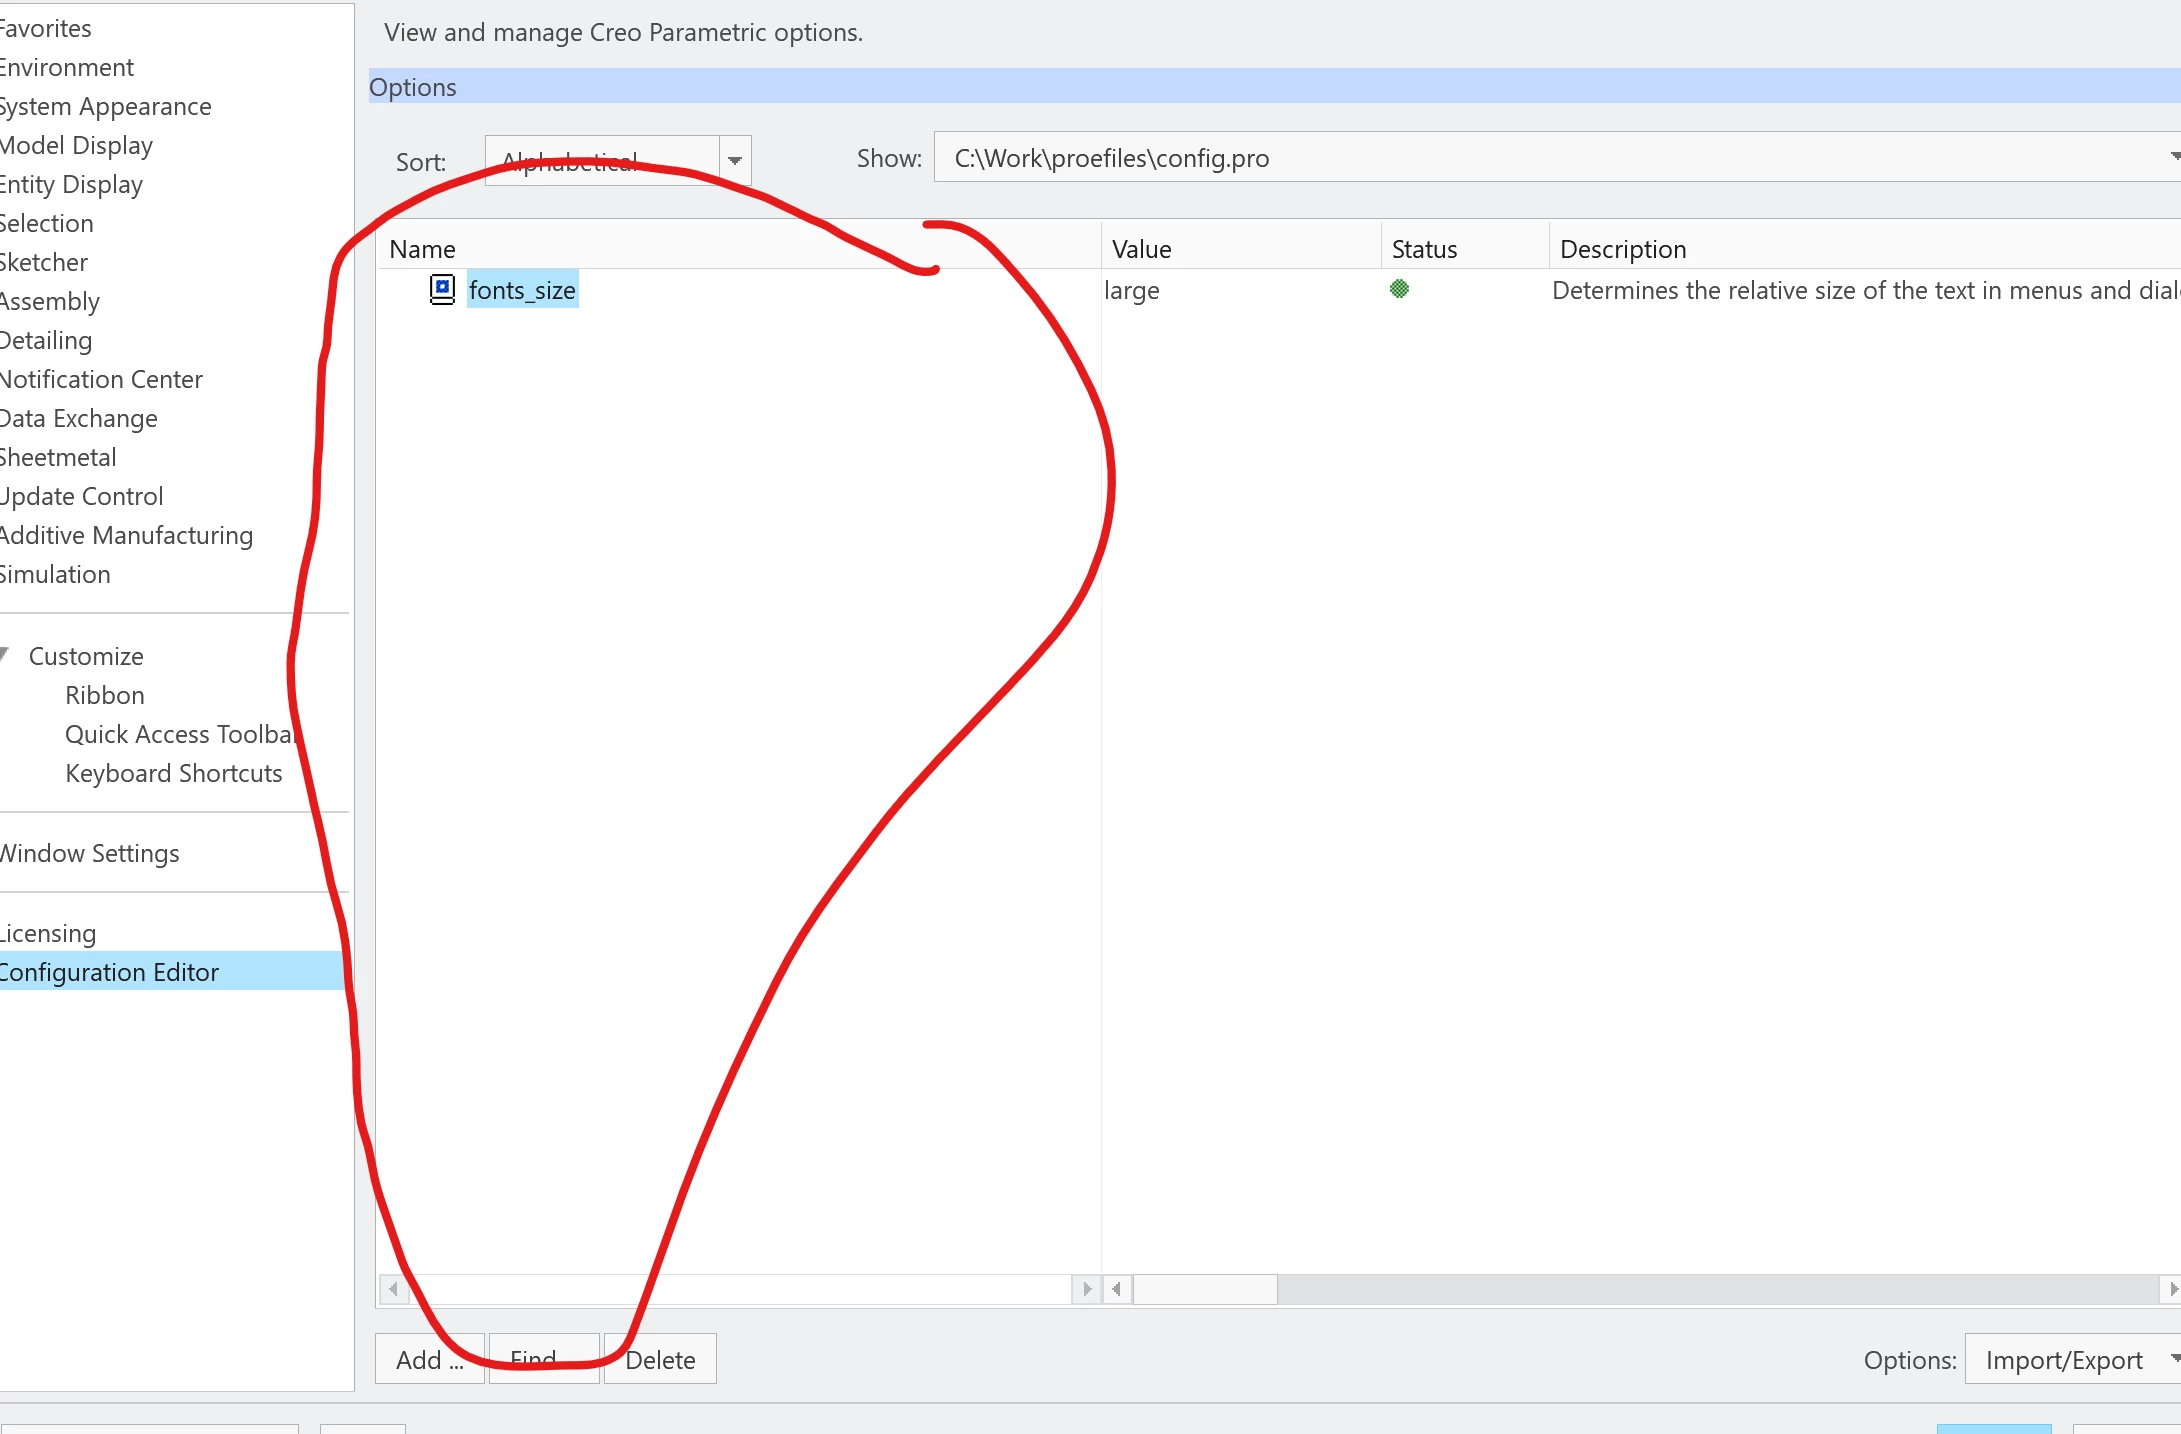Click the Find button
Screen dimensions: 2181x1434
tap(543, 1359)
